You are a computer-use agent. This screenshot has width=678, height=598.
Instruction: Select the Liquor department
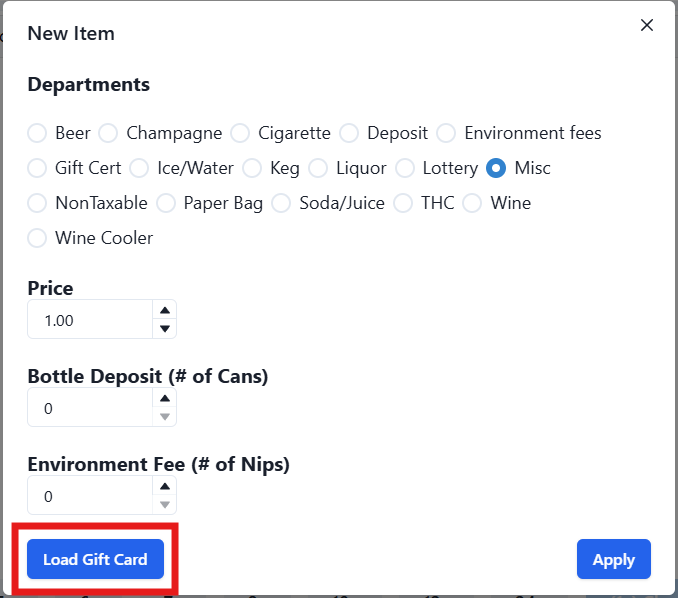[318, 168]
